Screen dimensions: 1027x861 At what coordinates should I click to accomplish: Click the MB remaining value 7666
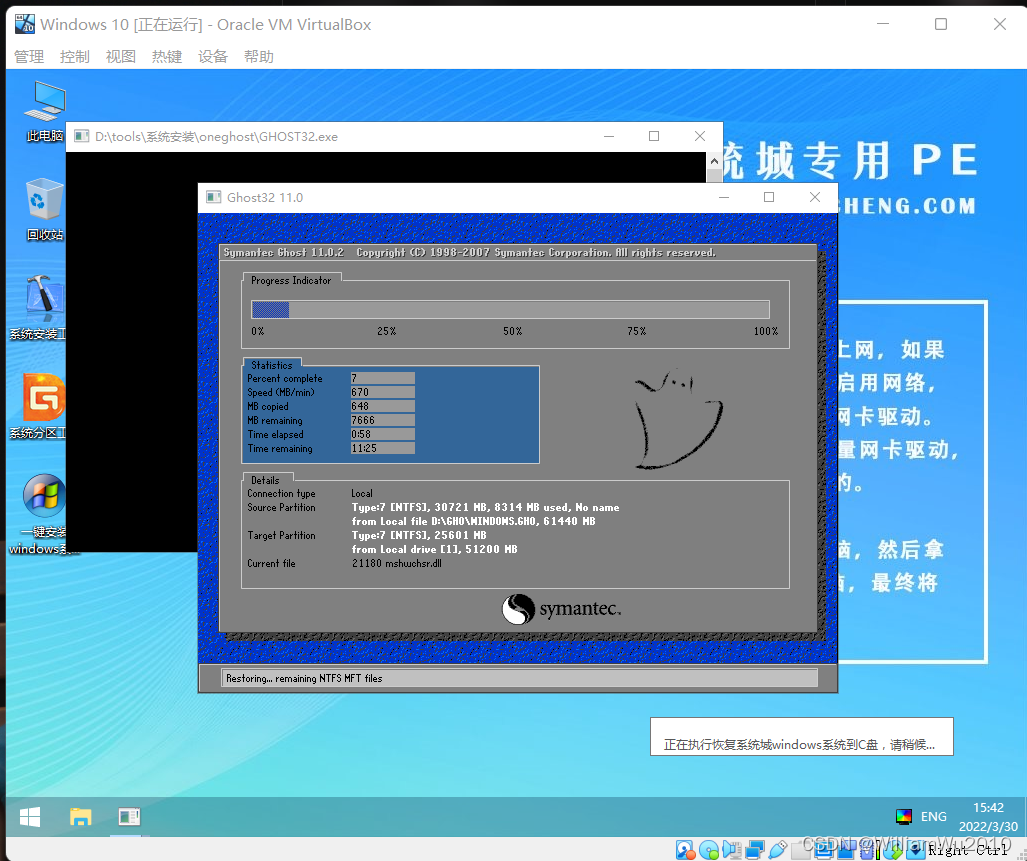pyautogui.click(x=383, y=420)
